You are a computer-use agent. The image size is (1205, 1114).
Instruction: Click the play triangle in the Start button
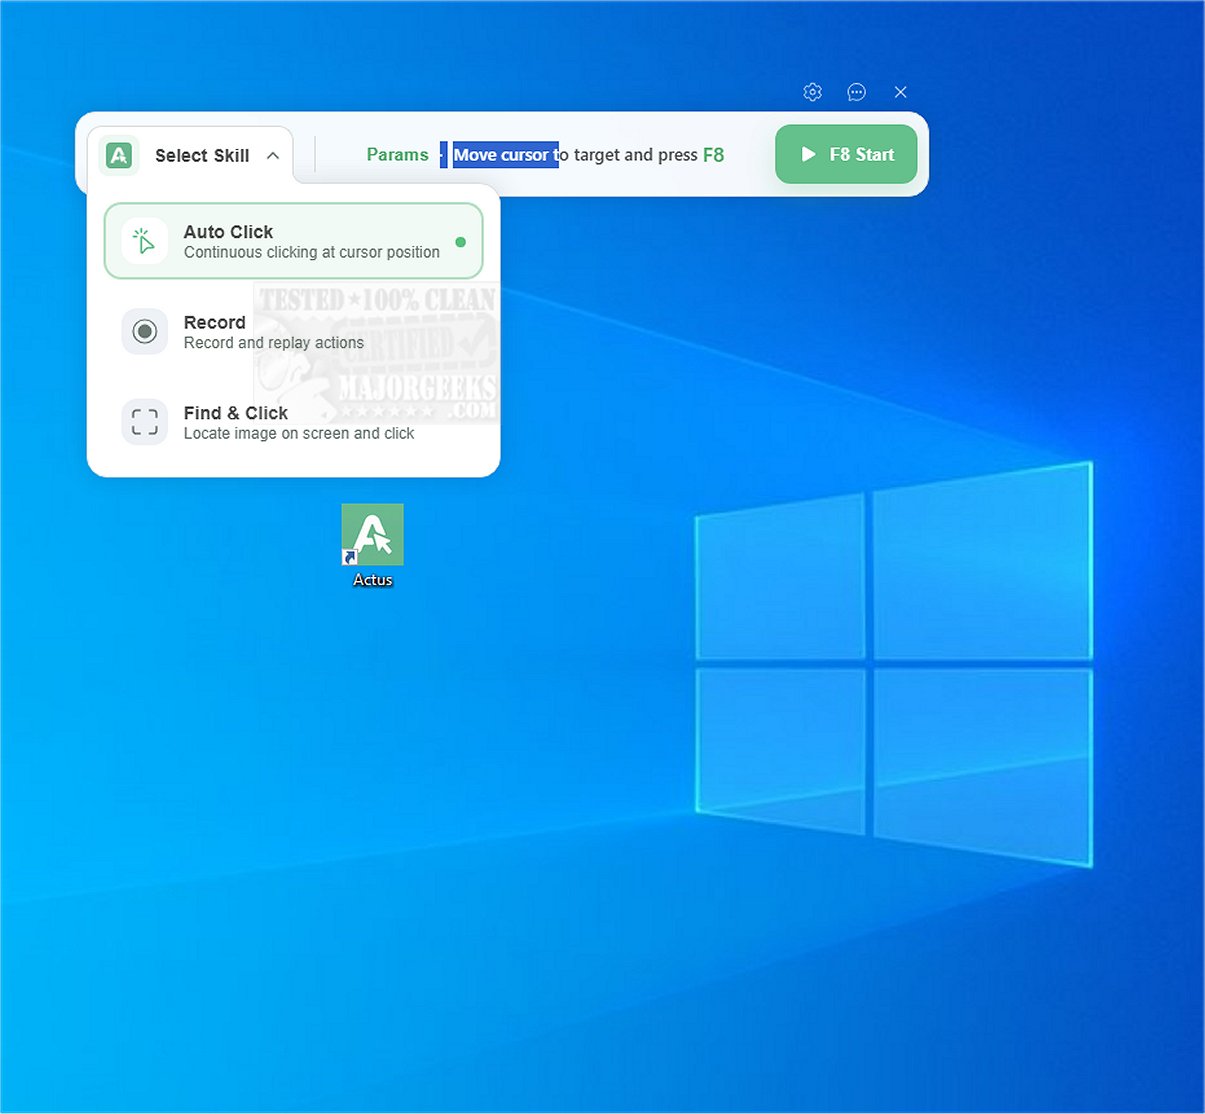(808, 155)
